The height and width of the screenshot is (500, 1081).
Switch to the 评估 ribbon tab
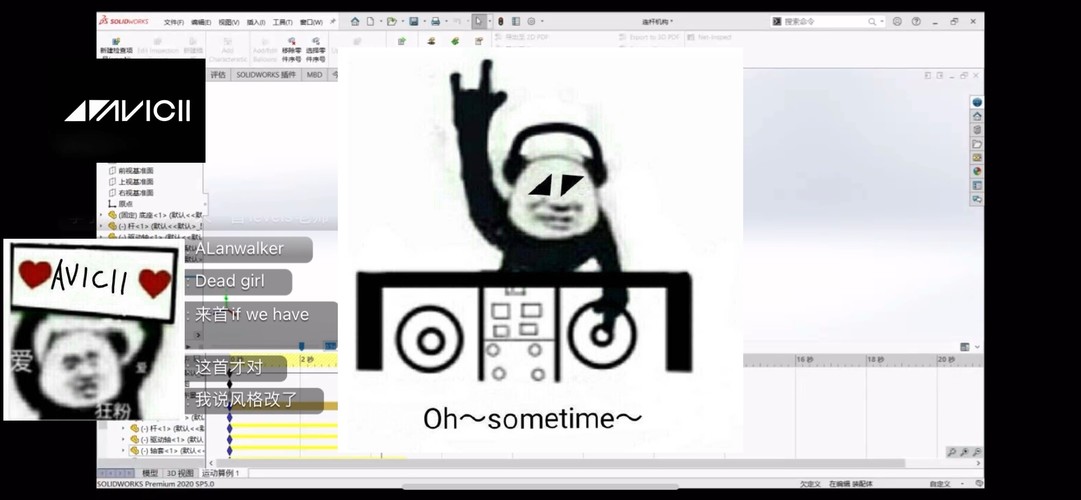click(218, 74)
